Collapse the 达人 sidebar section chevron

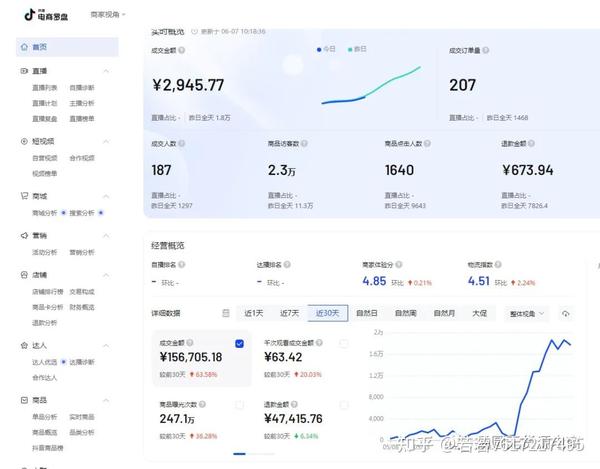point(106,345)
